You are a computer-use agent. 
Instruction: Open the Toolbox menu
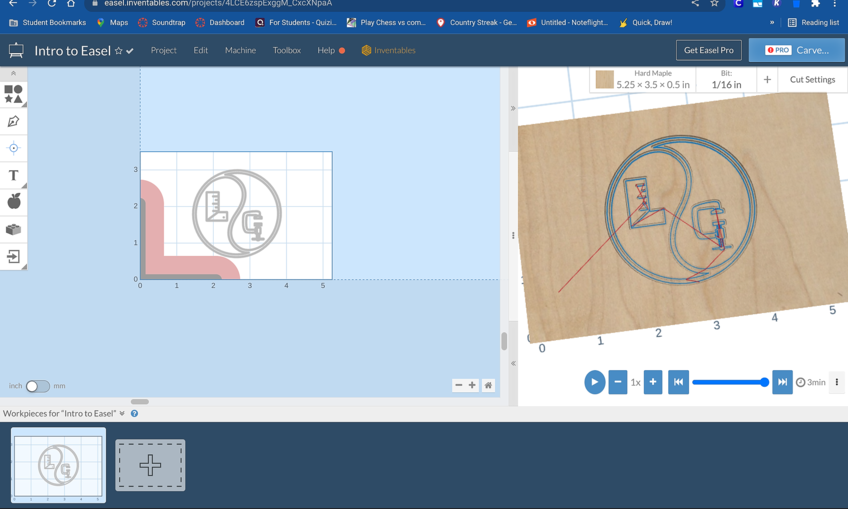(x=287, y=50)
